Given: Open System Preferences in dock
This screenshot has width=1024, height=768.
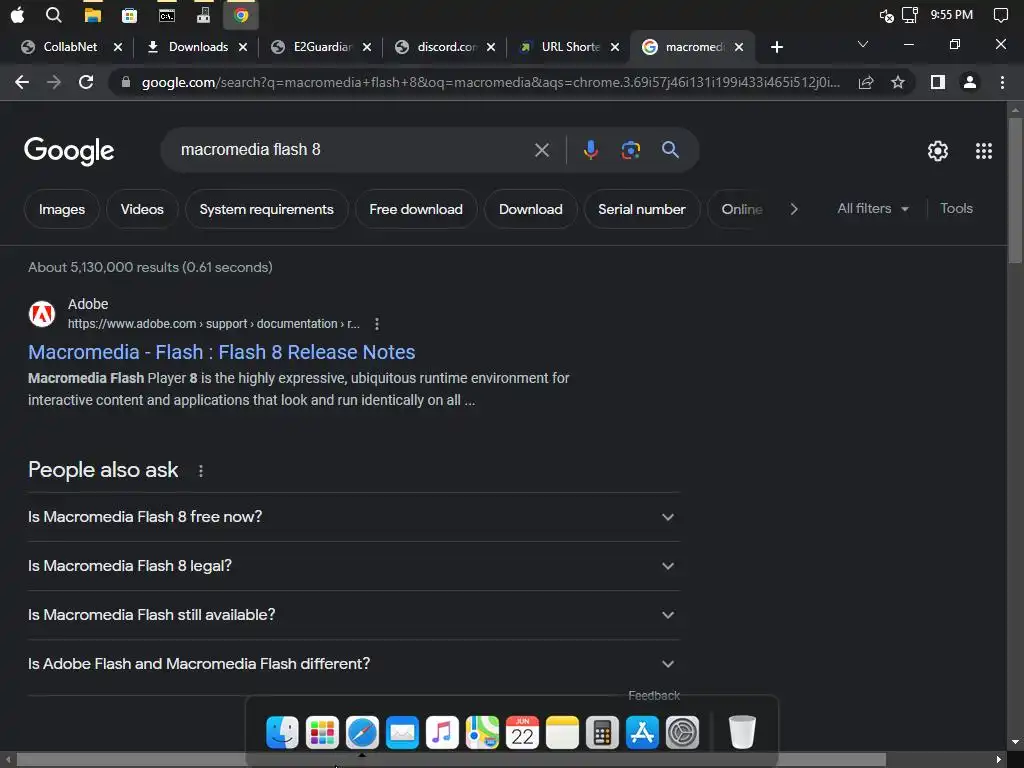Looking at the screenshot, I should pyautogui.click(x=682, y=732).
